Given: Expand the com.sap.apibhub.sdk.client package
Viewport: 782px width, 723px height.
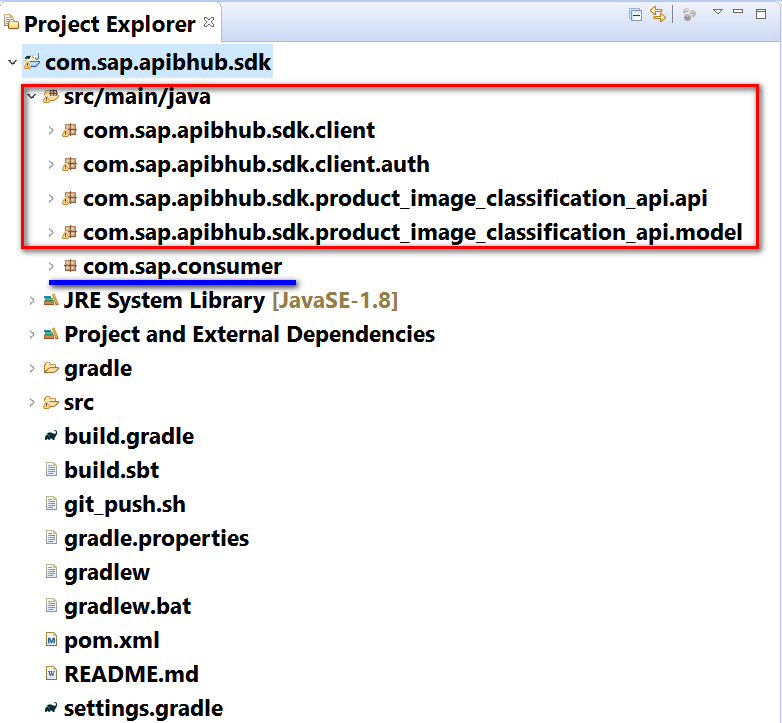Looking at the screenshot, I should pyautogui.click(x=50, y=130).
